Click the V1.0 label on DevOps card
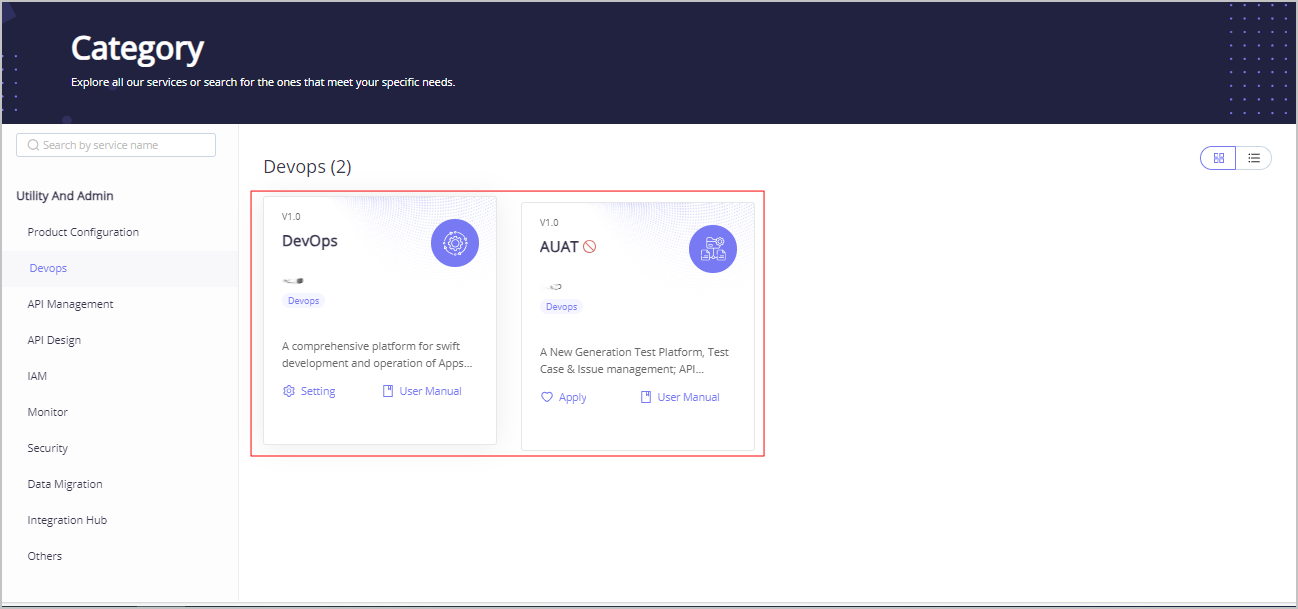Image resolution: width=1298 pixels, height=609 pixels. tap(291, 216)
